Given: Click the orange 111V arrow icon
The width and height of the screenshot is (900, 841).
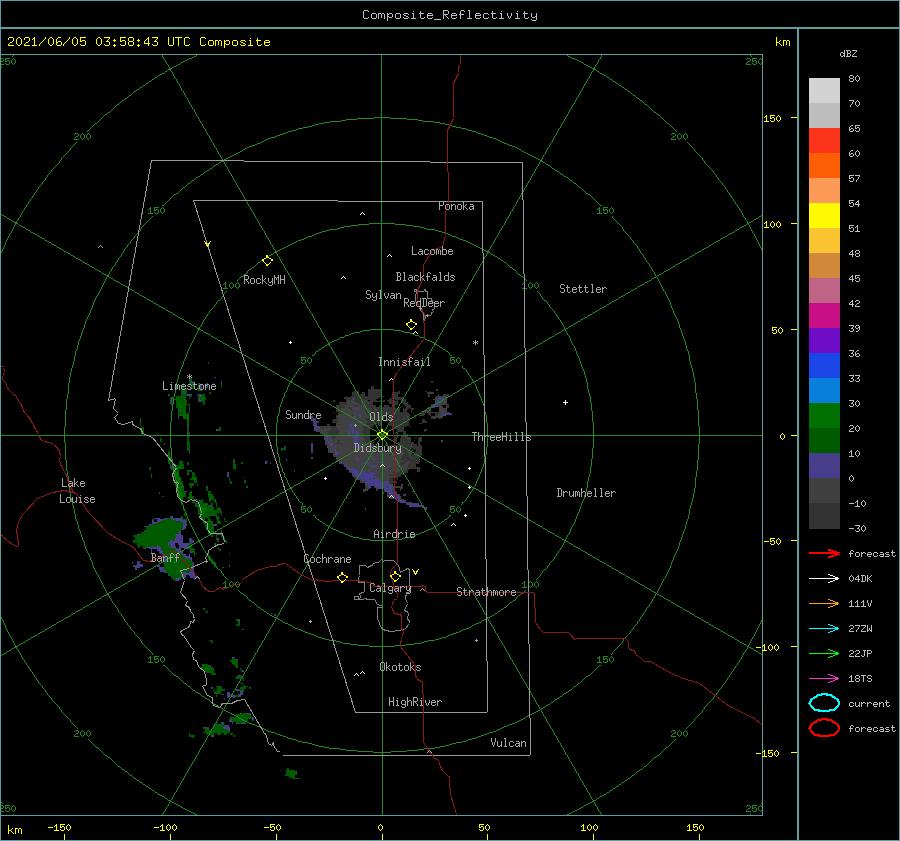Looking at the screenshot, I should tap(824, 603).
